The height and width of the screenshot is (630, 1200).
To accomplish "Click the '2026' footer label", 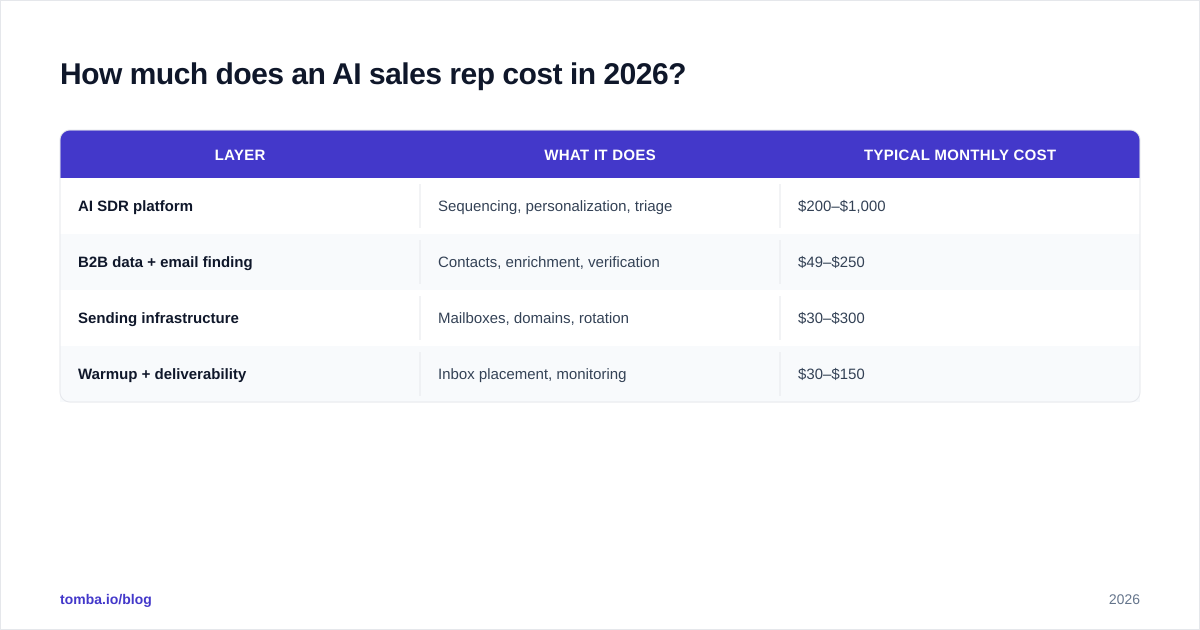I will click(x=1124, y=599).
